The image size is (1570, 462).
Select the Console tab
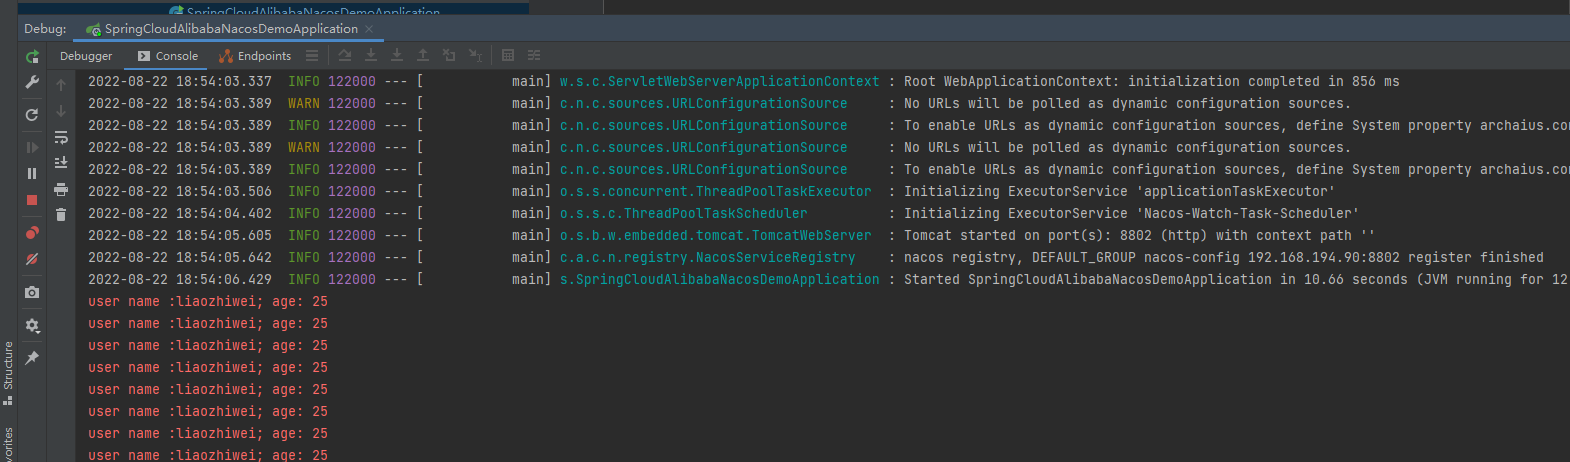[x=168, y=56]
